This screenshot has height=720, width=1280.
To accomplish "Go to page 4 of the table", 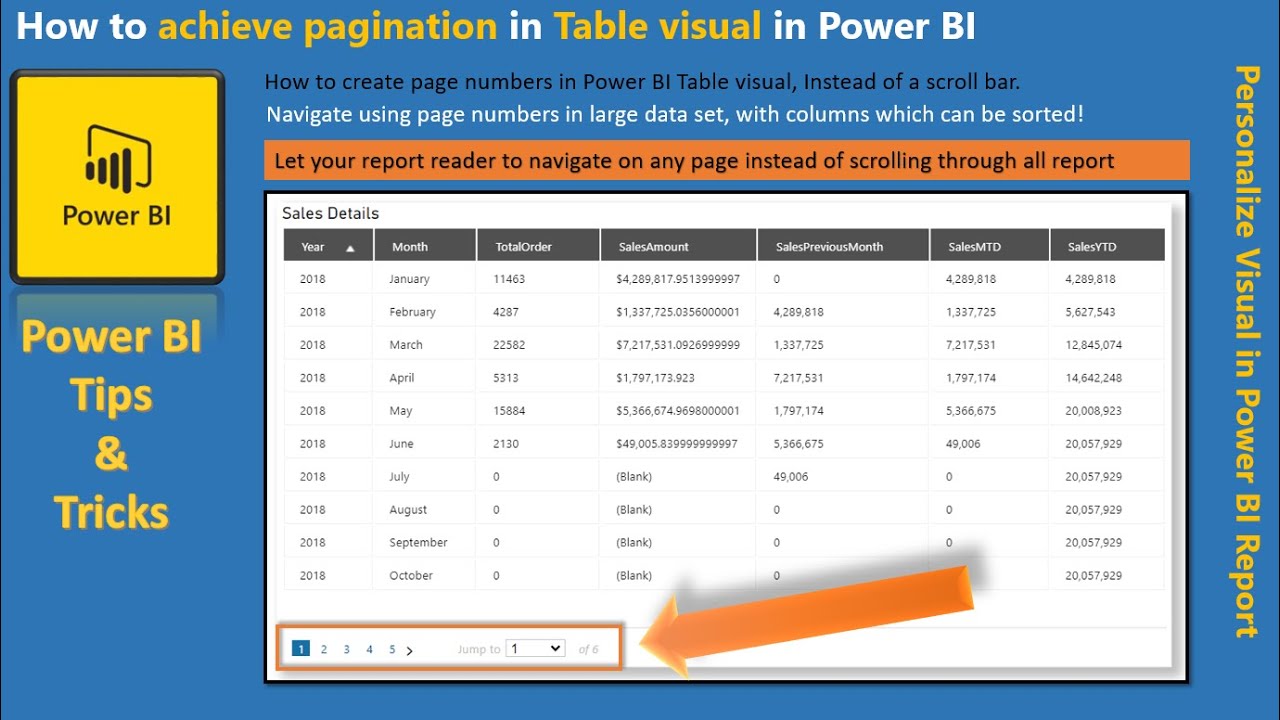I will point(369,649).
